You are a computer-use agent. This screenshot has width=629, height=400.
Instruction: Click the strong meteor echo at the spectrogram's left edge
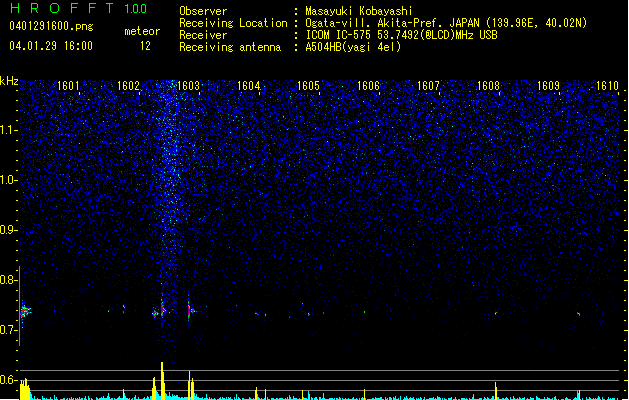pyautogui.click(x=25, y=311)
